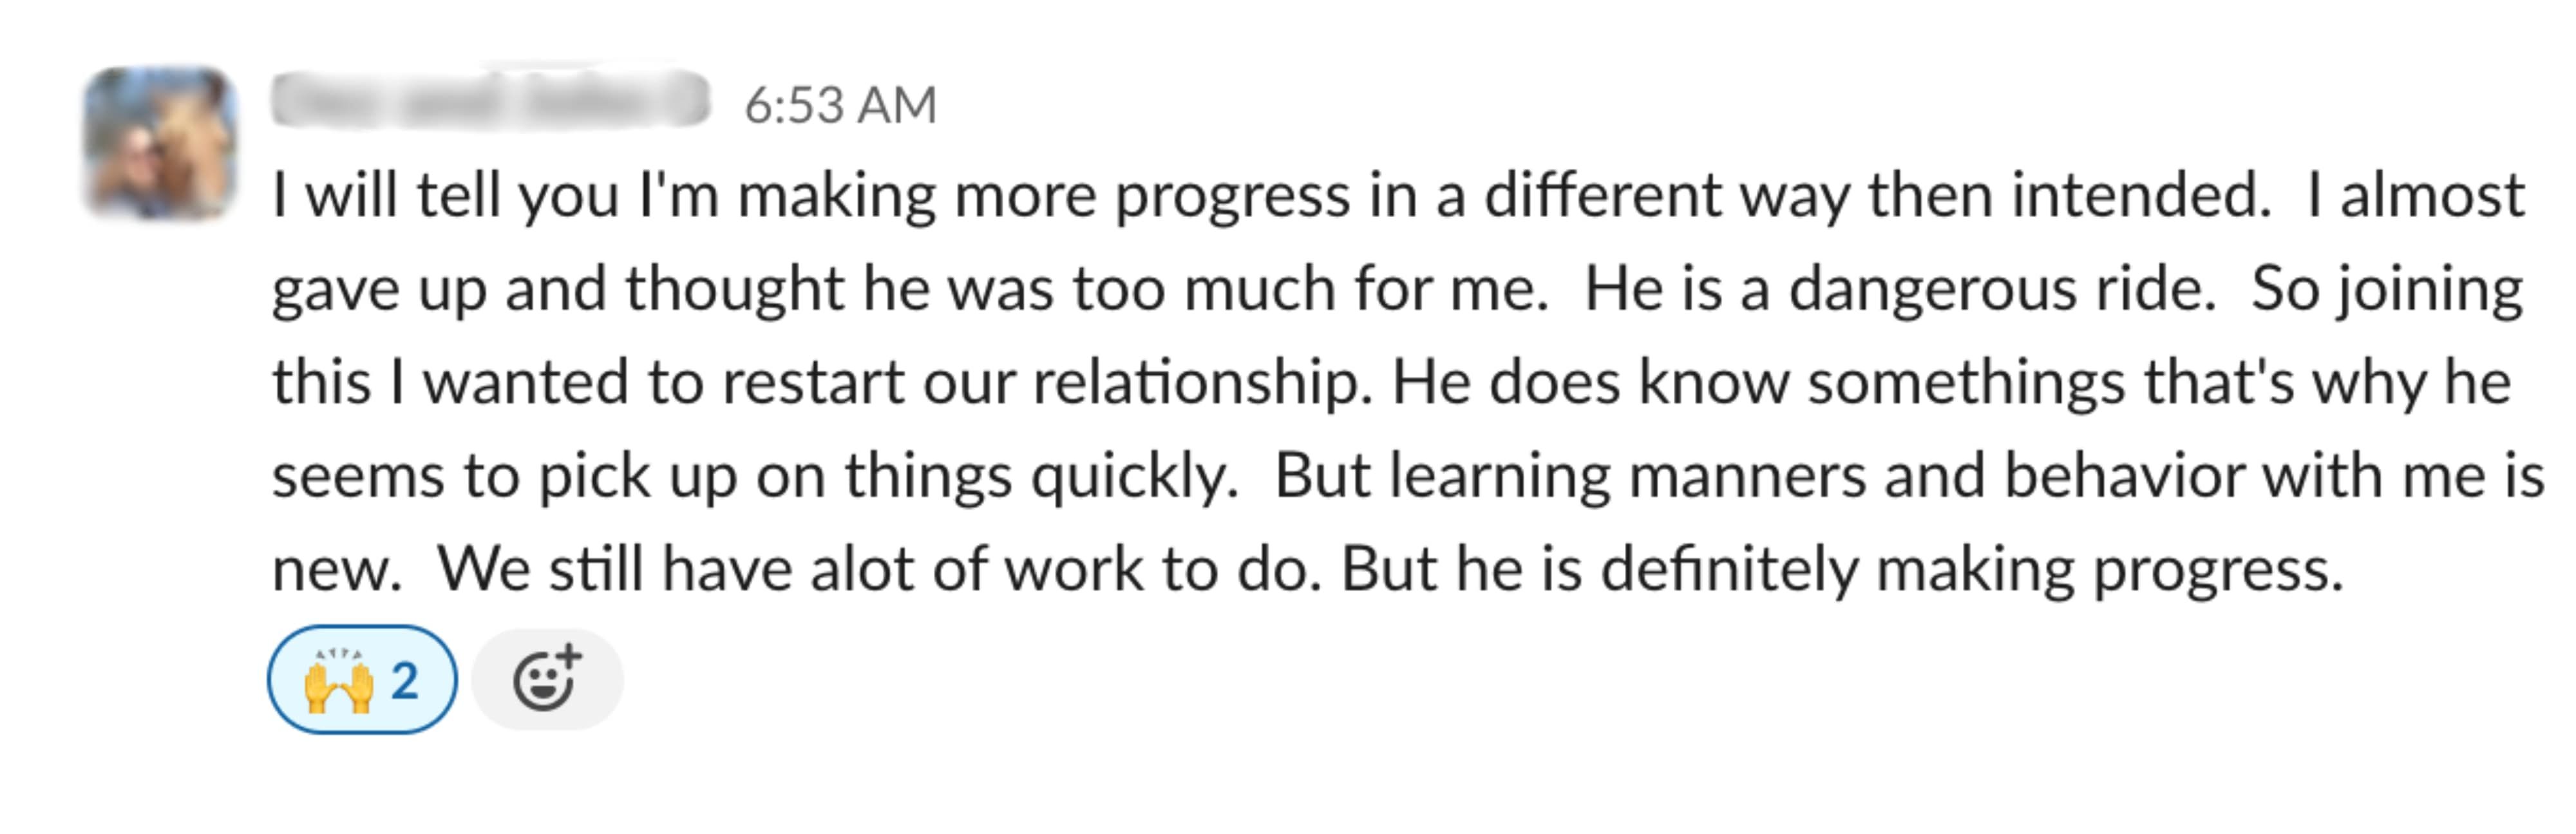The width and height of the screenshot is (2576, 834).
Task: Open the sender's profile picture
Action: tap(160, 142)
